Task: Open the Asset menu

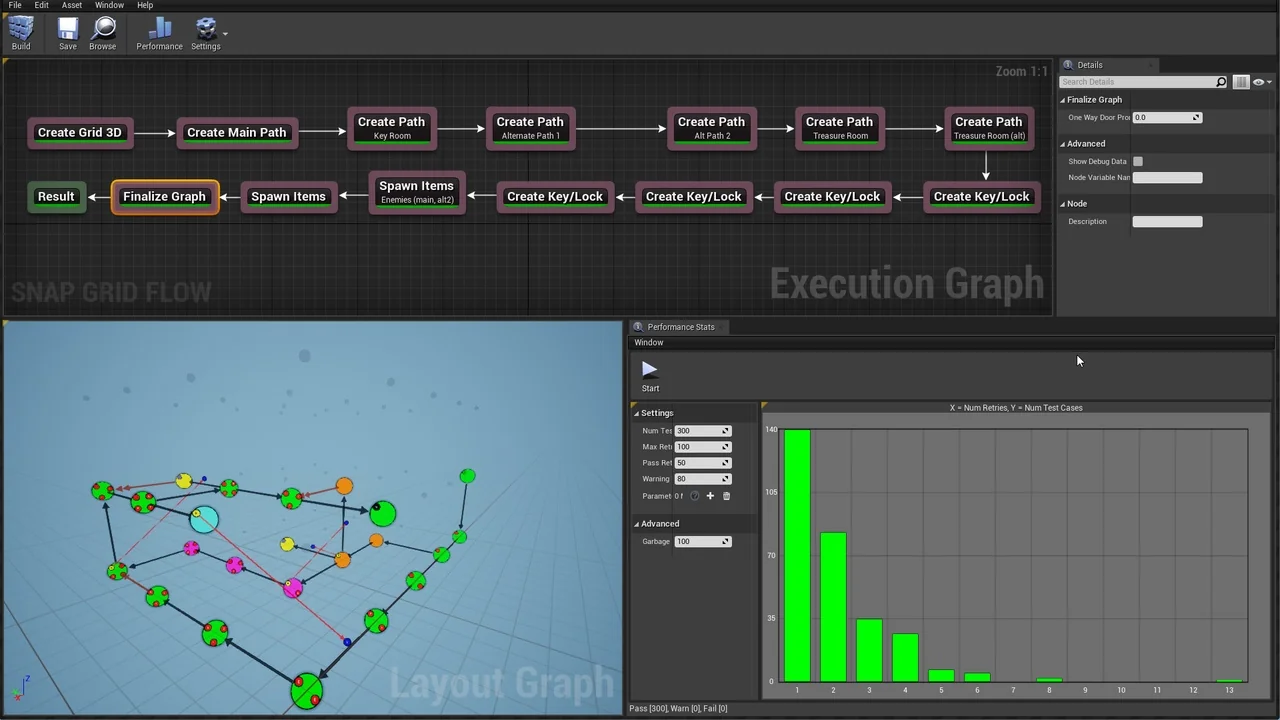Action: point(72,5)
